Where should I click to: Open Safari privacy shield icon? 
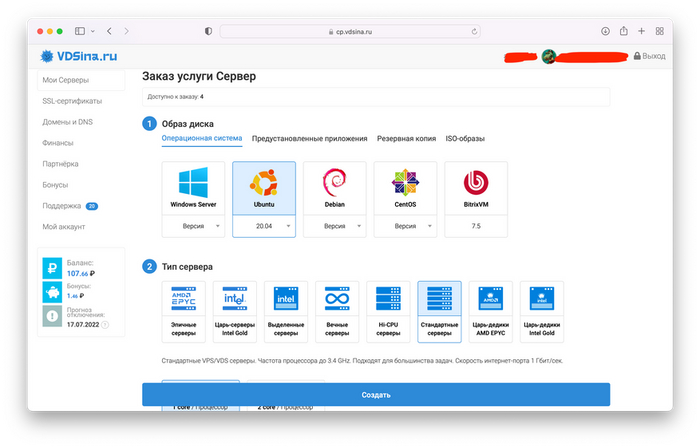pos(208,31)
